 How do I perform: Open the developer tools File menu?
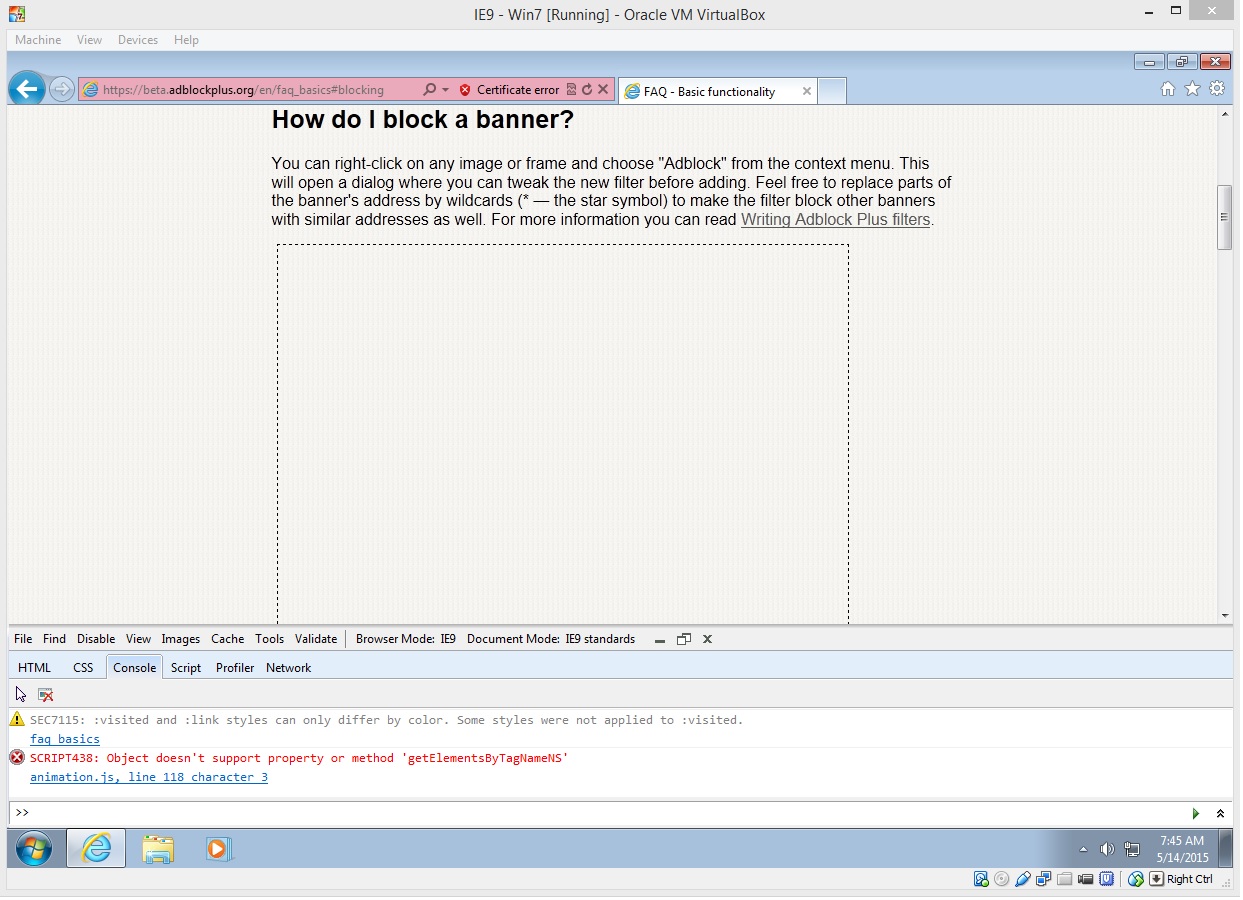click(x=23, y=639)
